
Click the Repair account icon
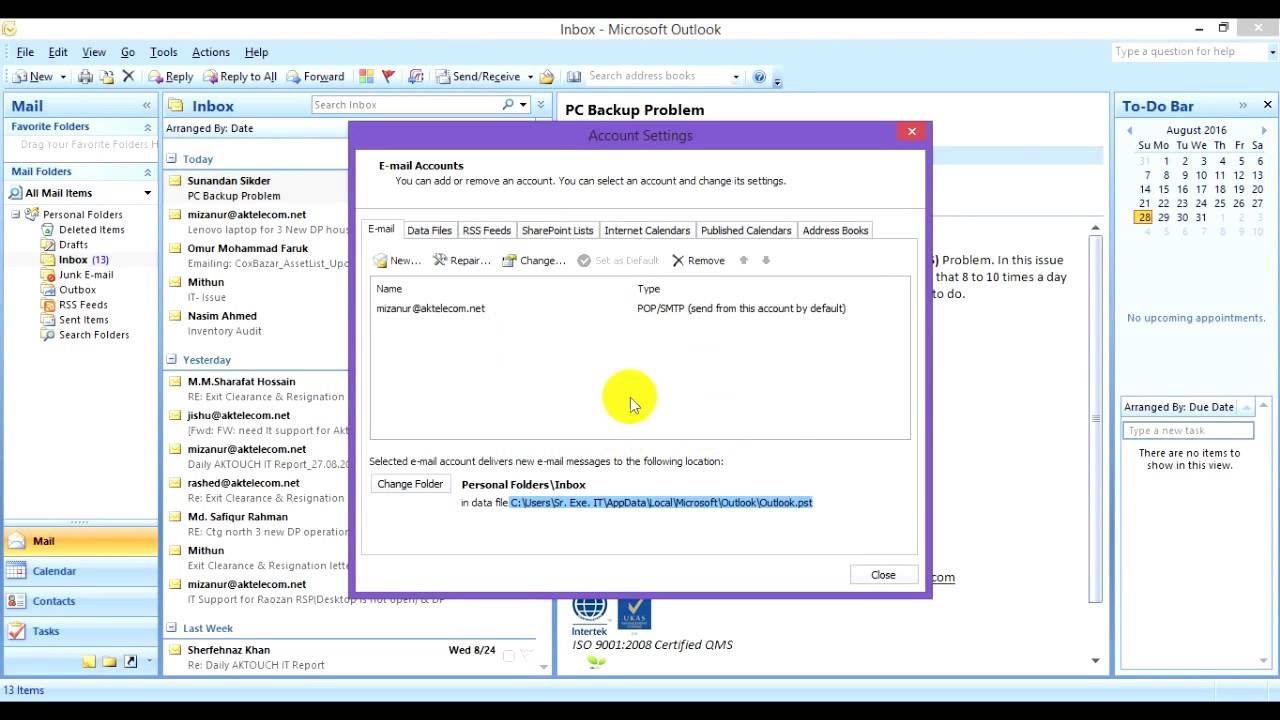pos(440,260)
